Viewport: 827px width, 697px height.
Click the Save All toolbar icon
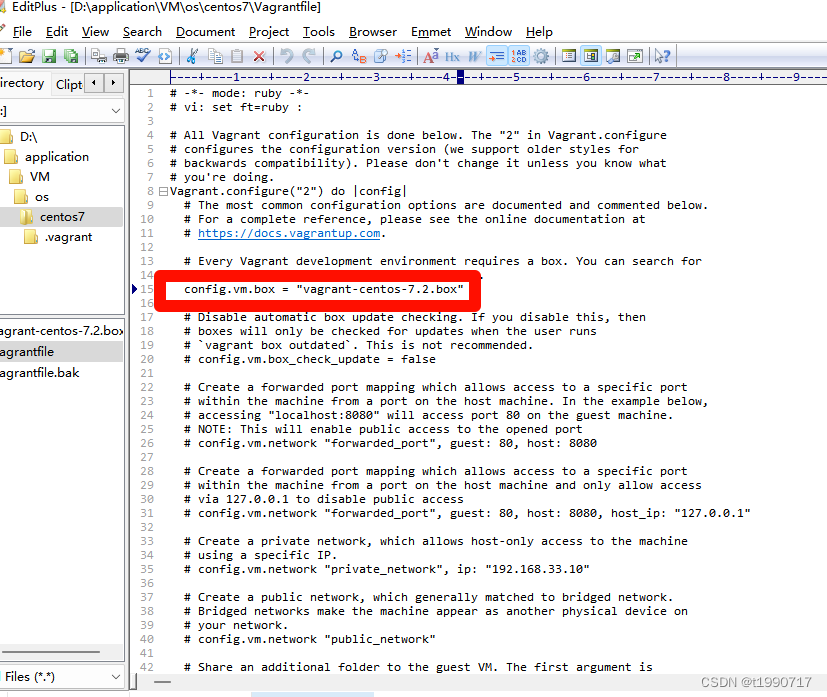[x=71, y=56]
